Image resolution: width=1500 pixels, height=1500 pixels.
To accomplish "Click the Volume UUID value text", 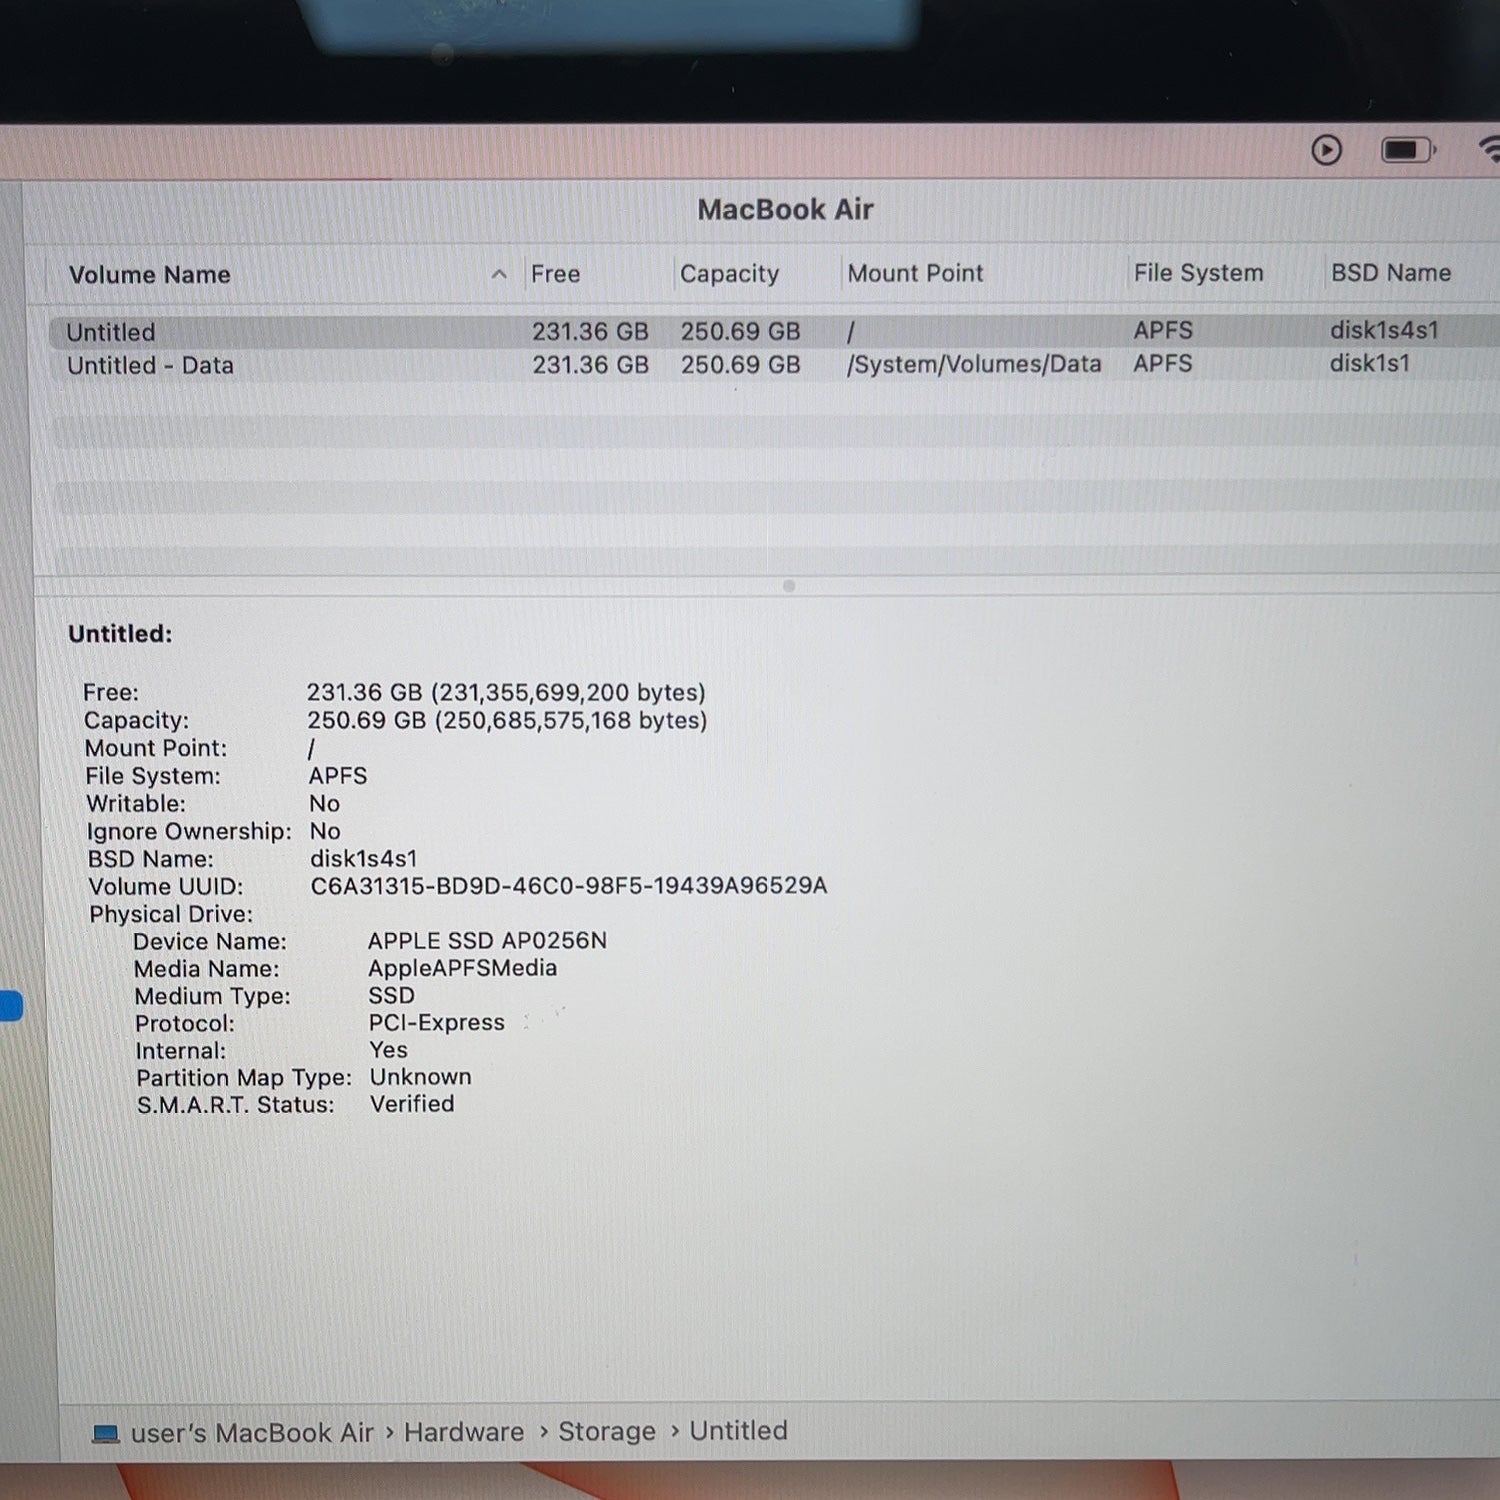I will tap(569, 885).
